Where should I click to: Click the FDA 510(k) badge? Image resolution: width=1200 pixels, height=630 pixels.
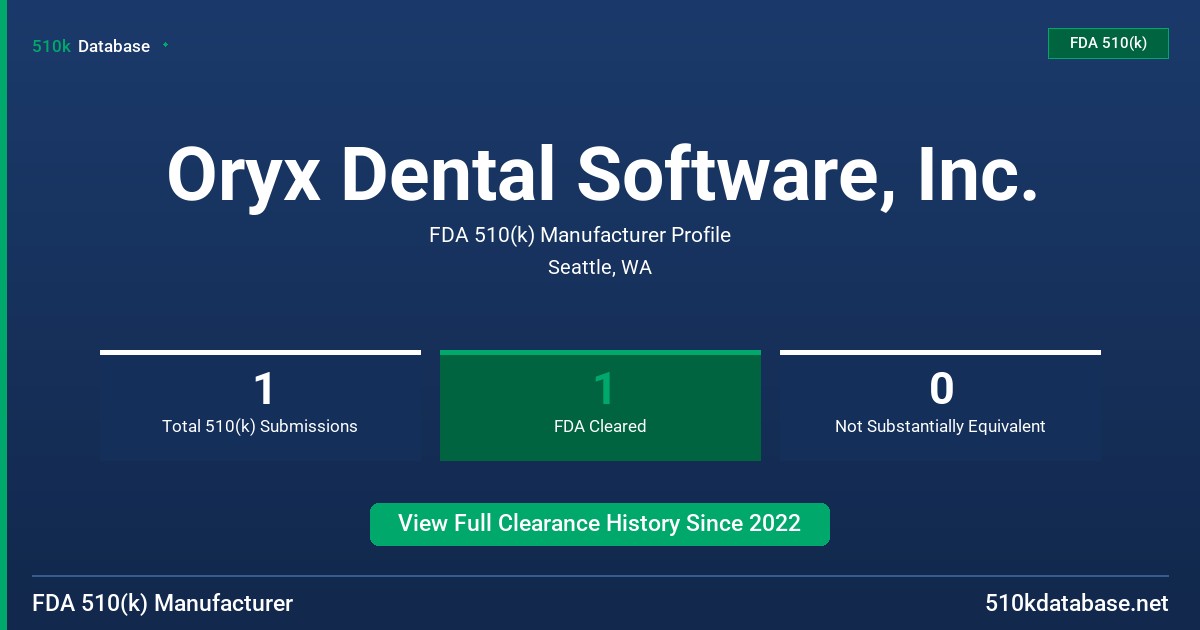(1108, 43)
